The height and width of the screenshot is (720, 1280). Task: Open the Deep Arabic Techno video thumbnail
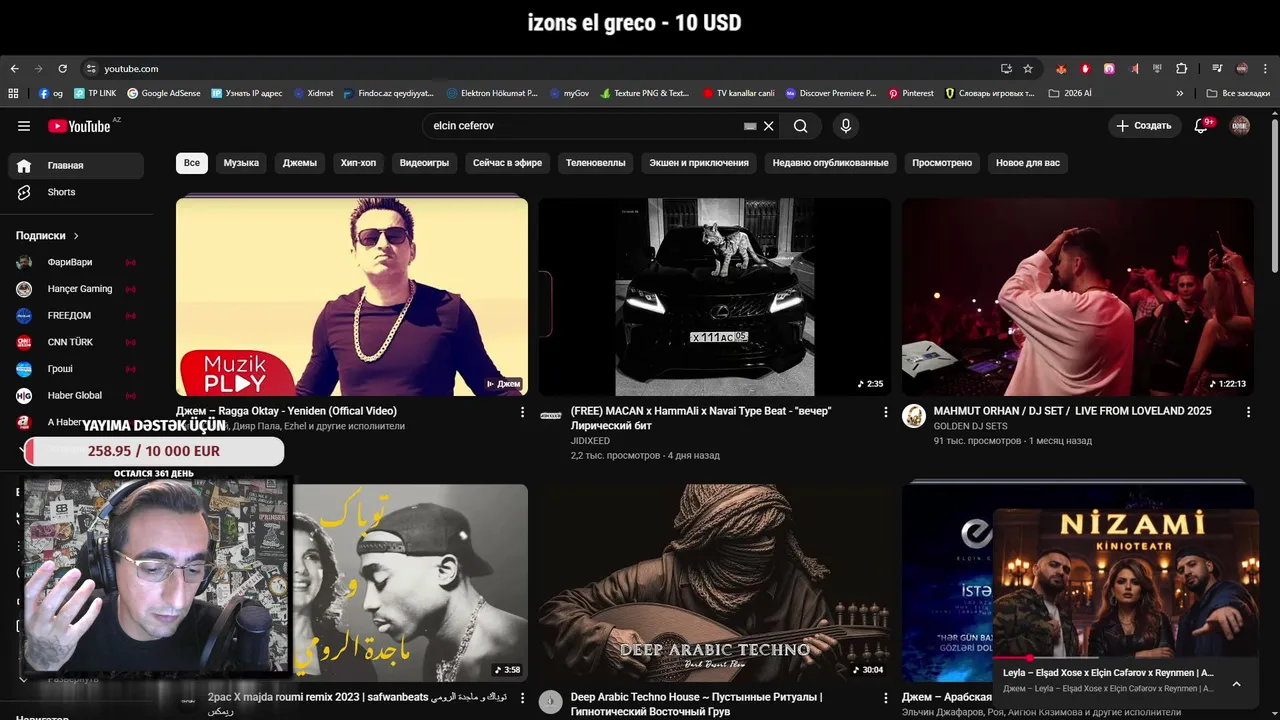[x=714, y=583]
